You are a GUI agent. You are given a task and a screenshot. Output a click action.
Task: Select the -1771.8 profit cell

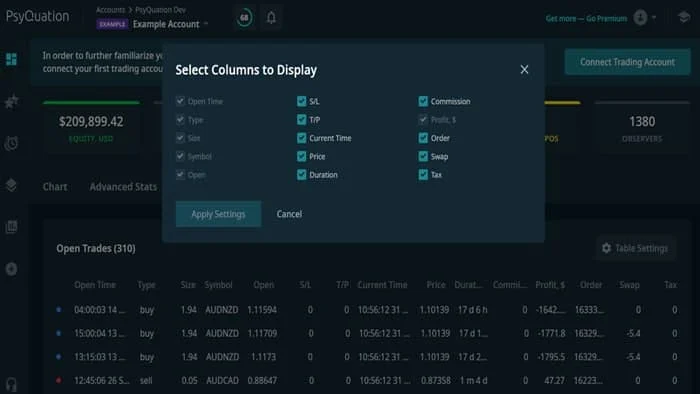click(x=551, y=333)
